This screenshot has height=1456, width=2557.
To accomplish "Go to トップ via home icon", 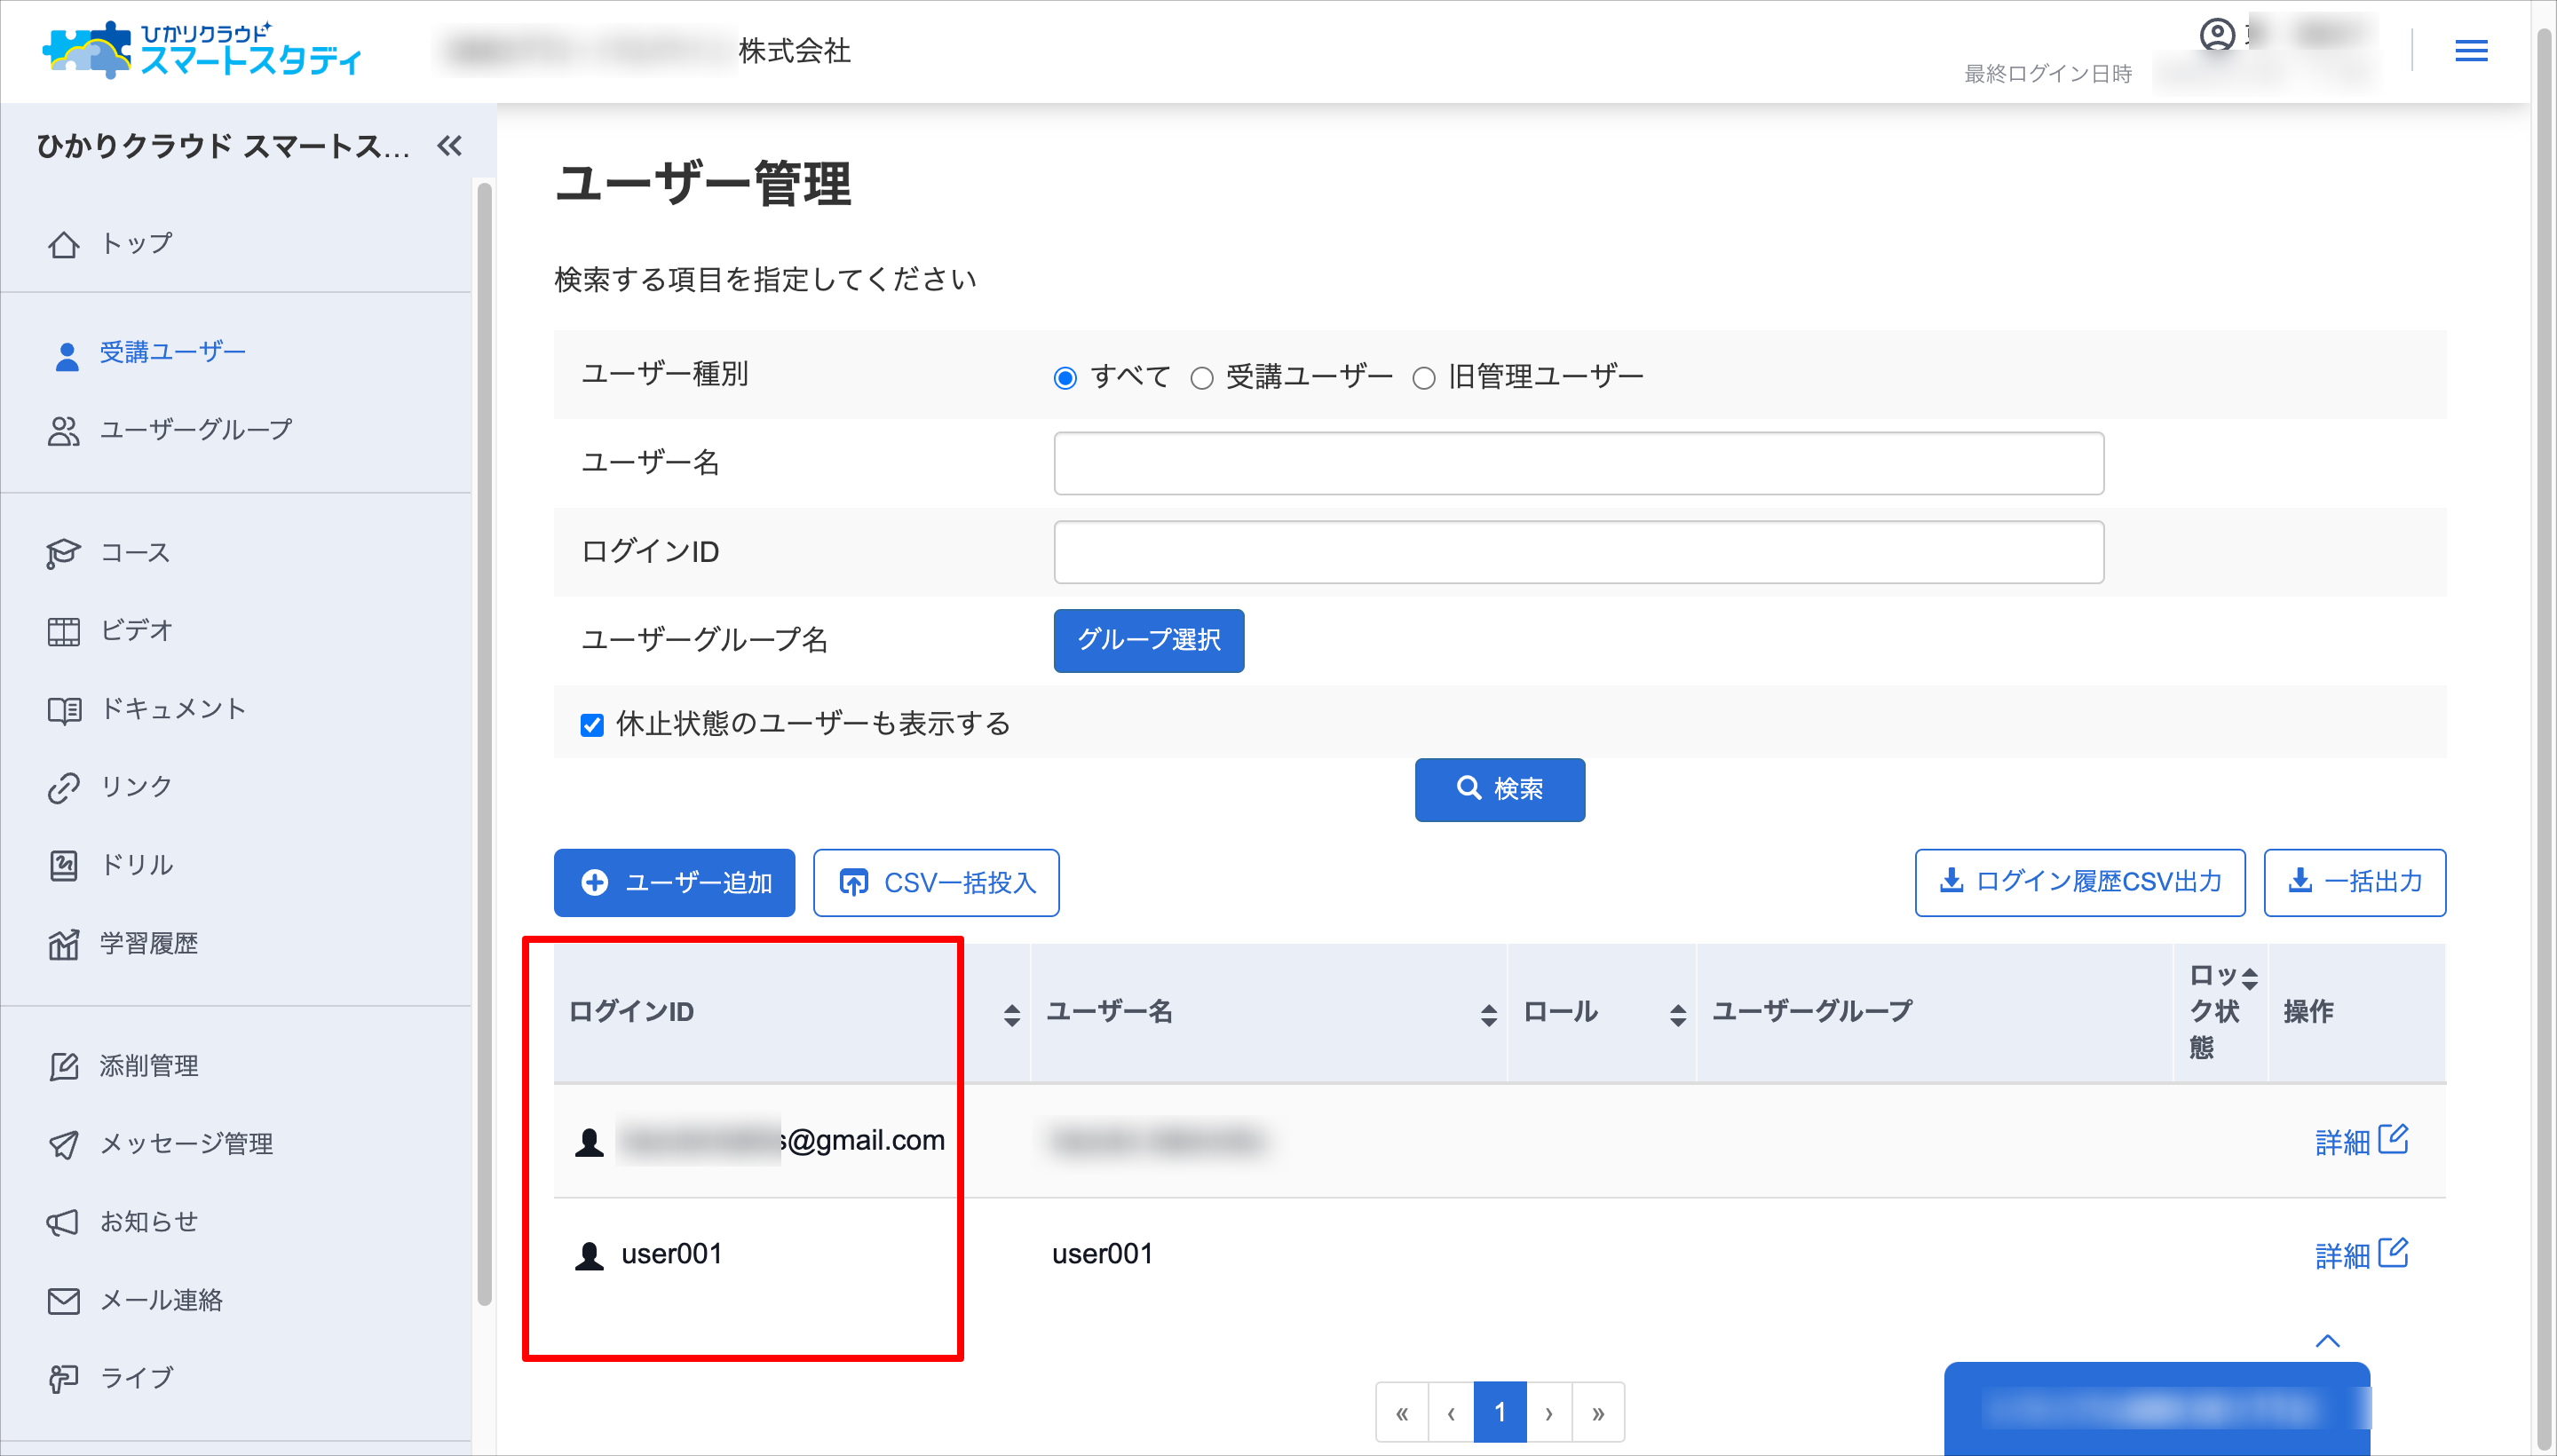I will click(64, 244).
